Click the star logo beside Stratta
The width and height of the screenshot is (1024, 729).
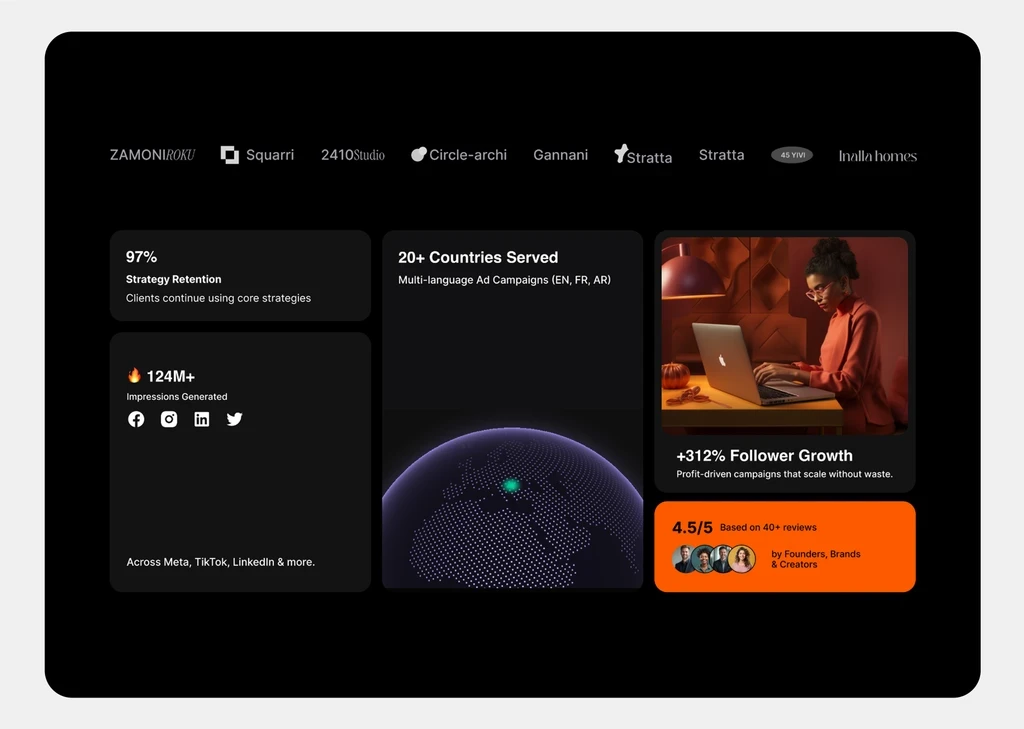point(620,154)
